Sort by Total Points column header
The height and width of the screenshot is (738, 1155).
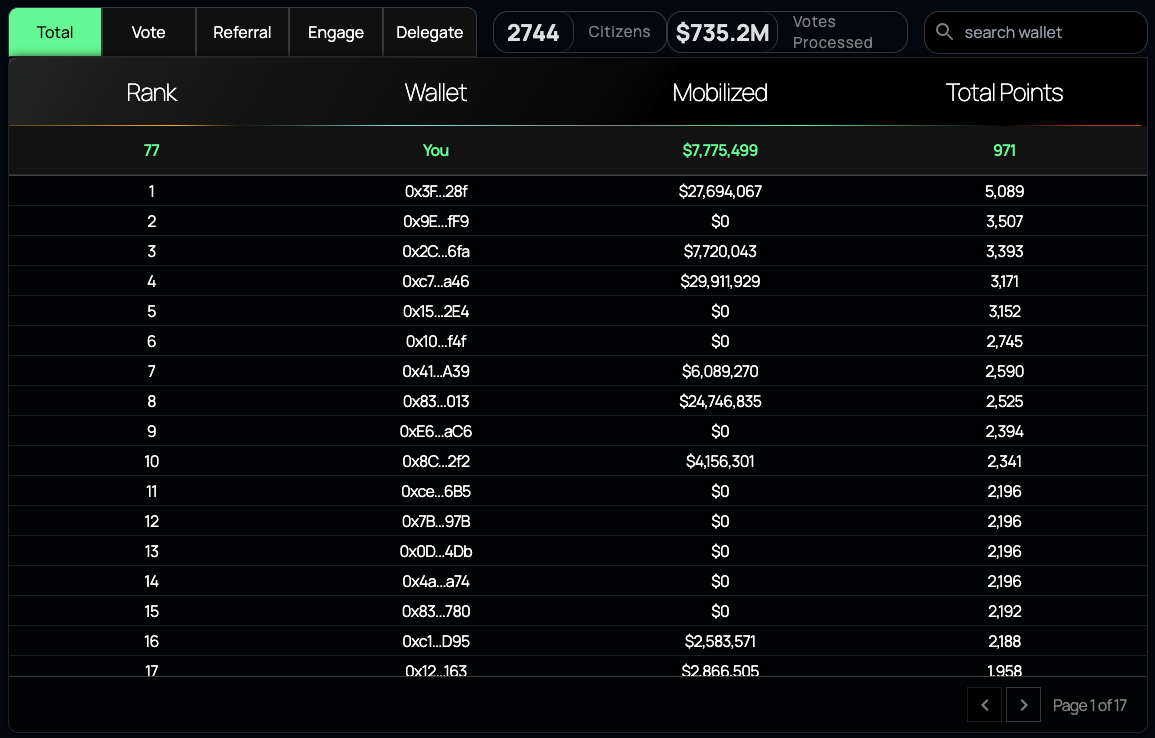click(1004, 93)
